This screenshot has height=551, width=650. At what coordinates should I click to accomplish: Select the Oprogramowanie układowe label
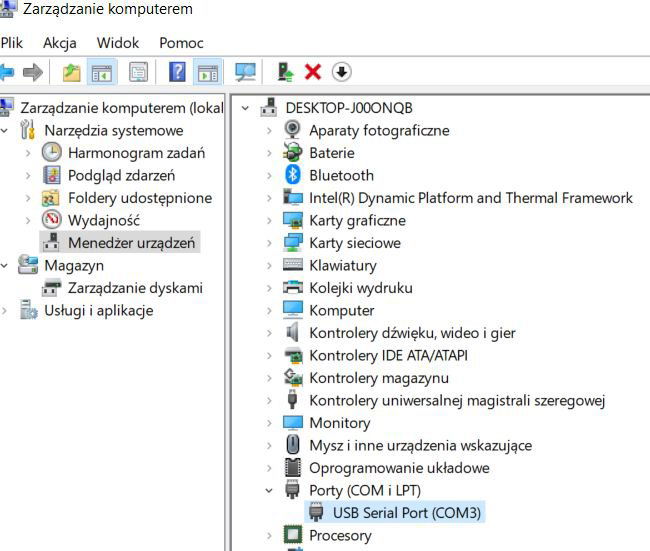(399, 468)
